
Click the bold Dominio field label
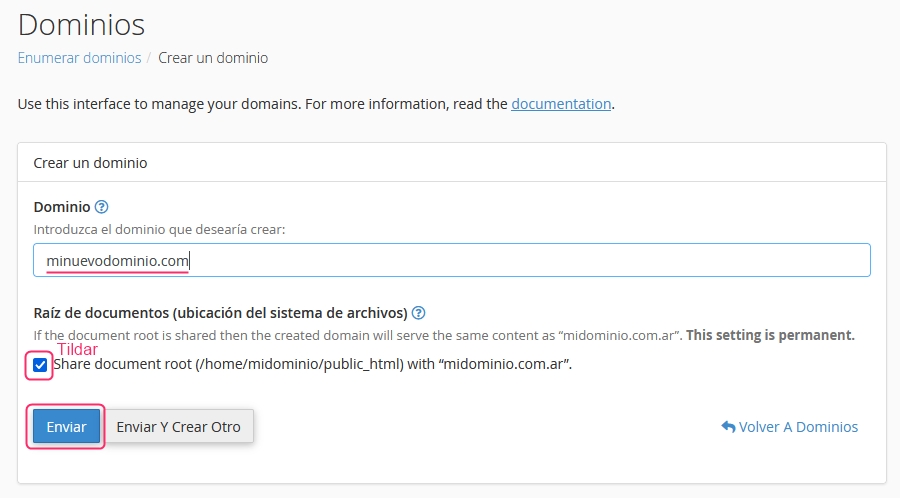tap(62, 207)
